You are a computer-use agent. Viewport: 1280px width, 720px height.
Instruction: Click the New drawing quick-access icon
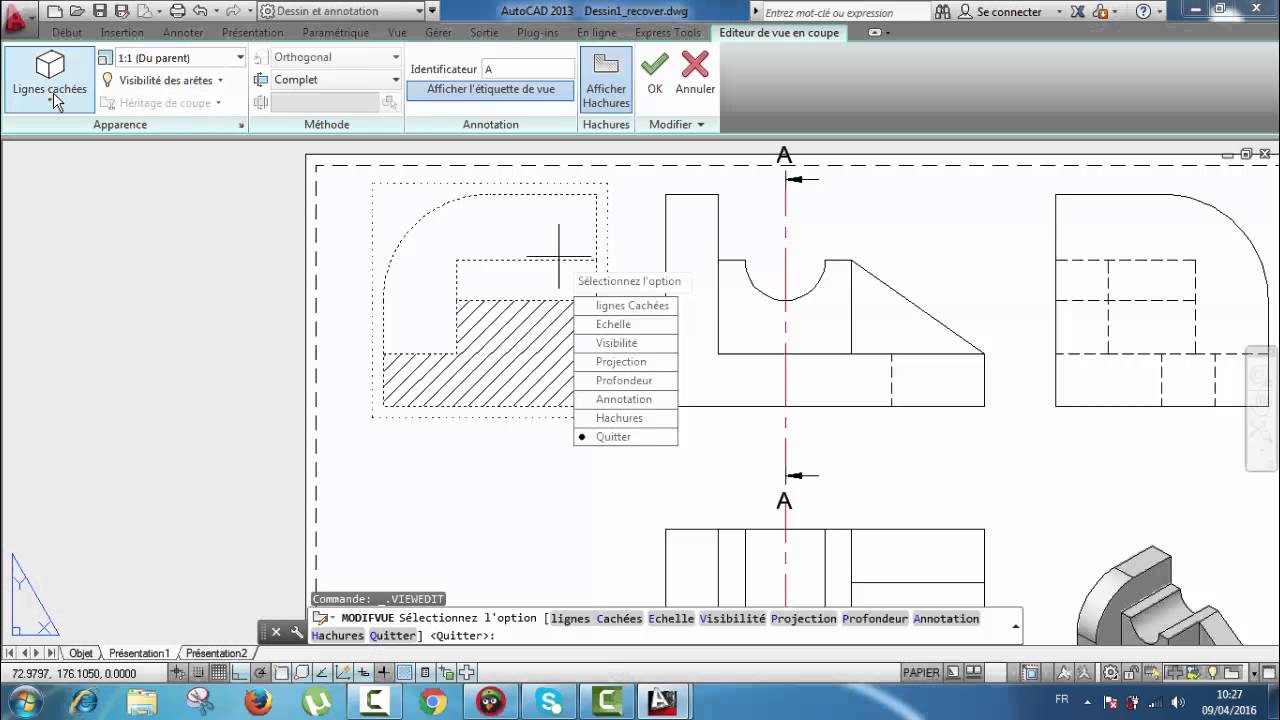coord(55,11)
